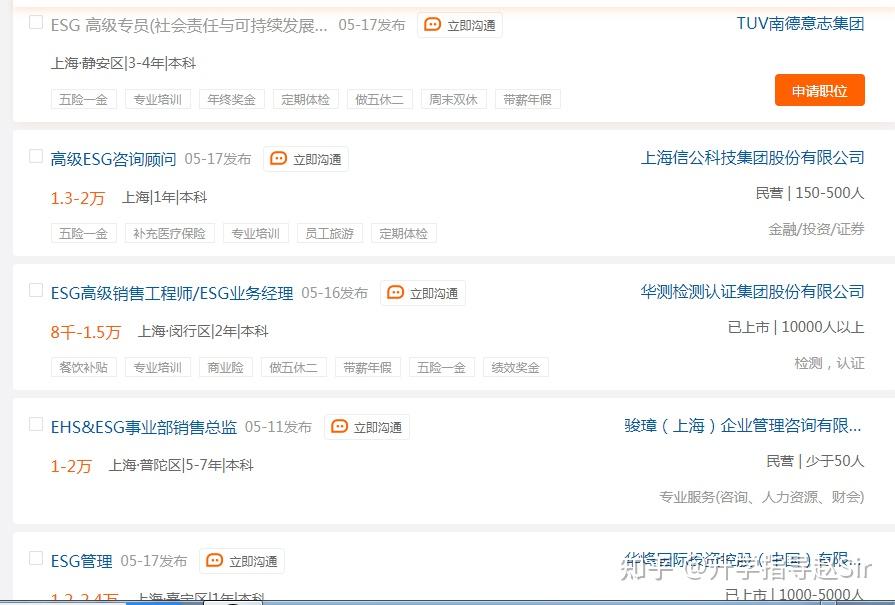Open the 高级ESG咨询顾问 job posting
Viewport: 895px width, 605px height.
pos(113,158)
